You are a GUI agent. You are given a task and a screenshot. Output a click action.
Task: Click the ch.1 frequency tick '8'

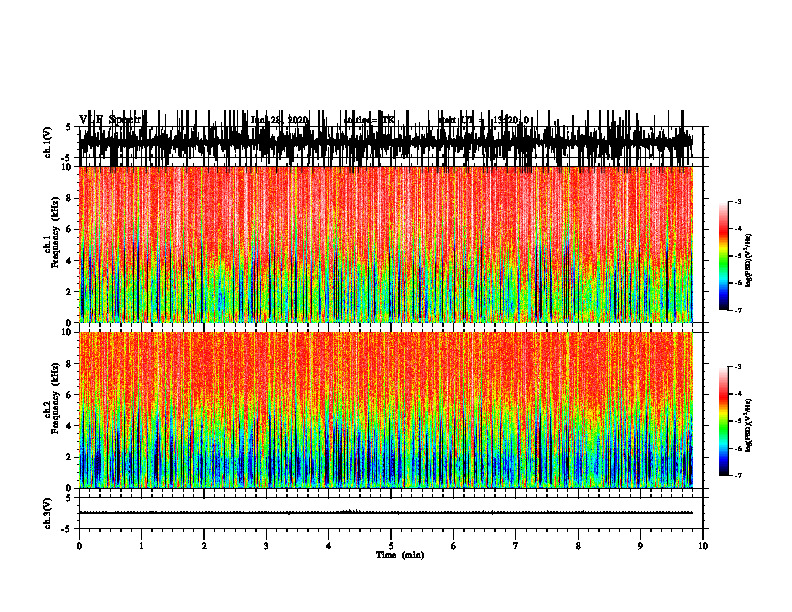click(70, 198)
